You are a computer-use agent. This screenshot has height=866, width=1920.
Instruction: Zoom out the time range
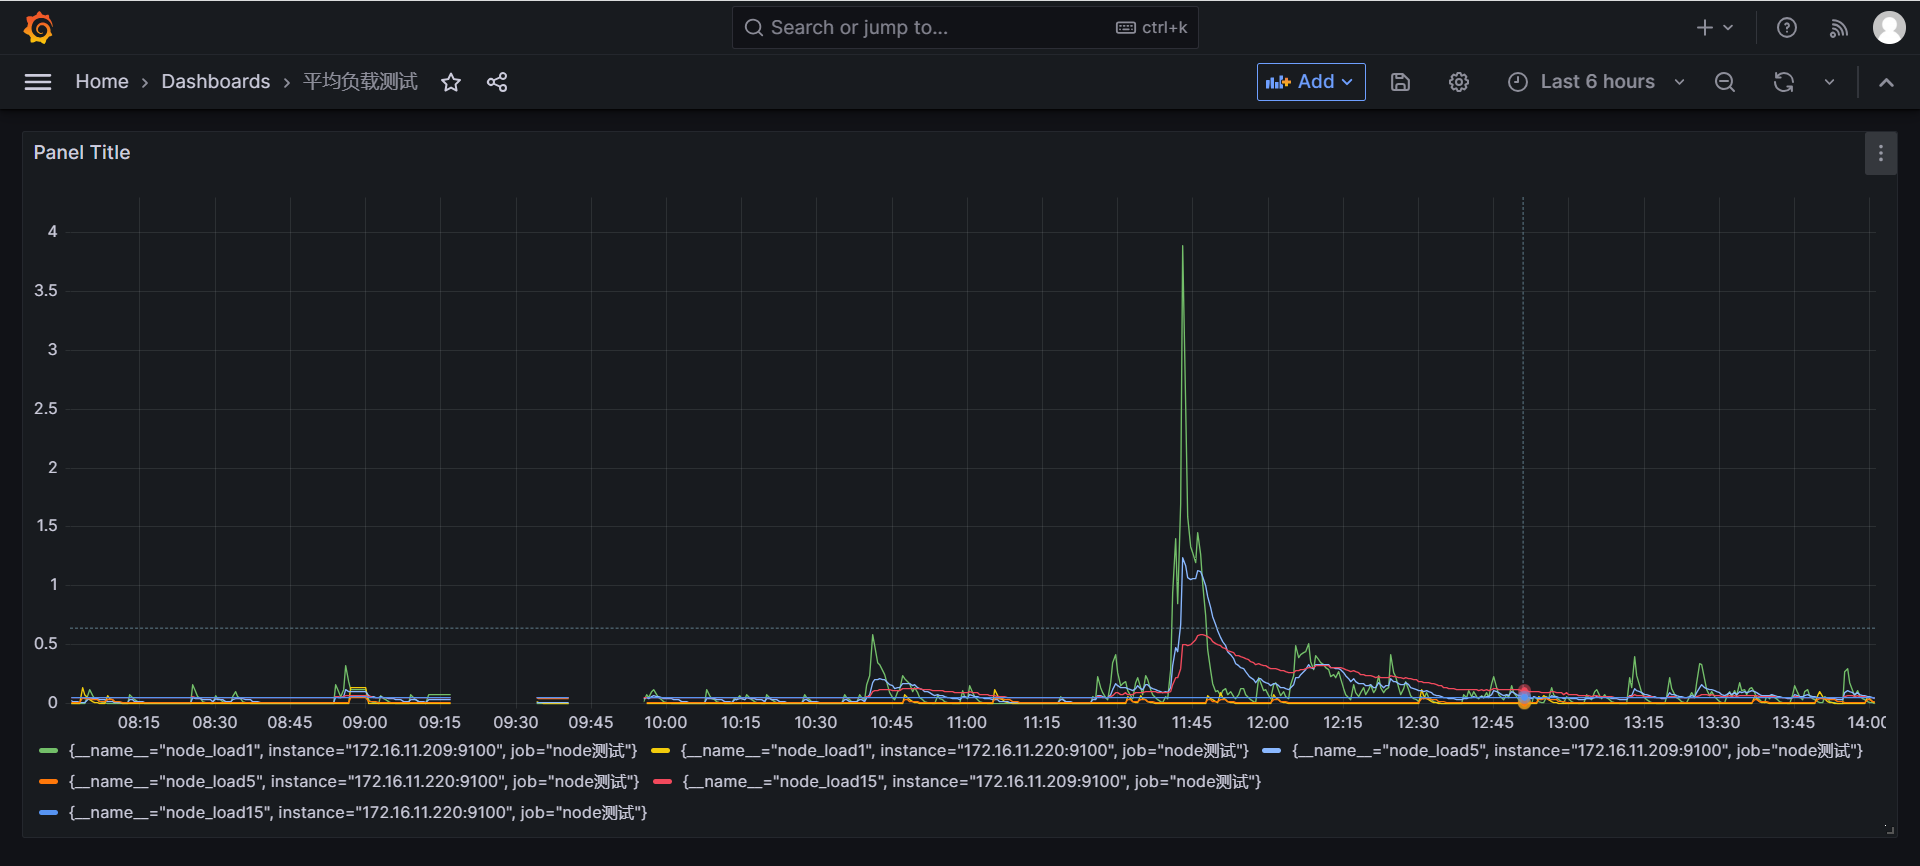pyautogui.click(x=1725, y=82)
